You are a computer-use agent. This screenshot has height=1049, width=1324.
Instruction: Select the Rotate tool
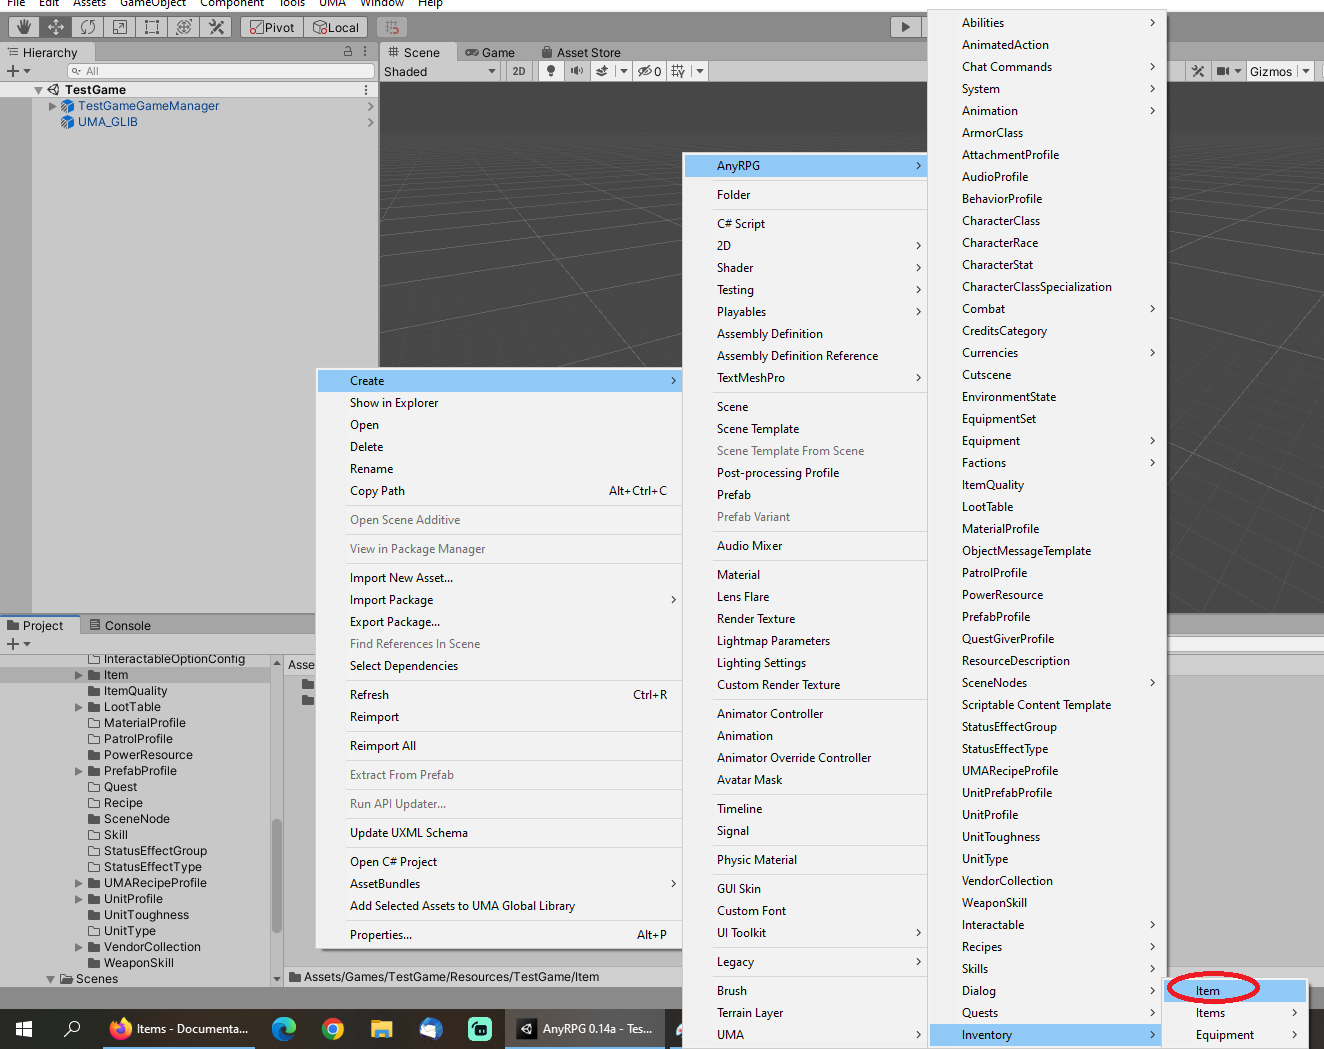pos(88,27)
